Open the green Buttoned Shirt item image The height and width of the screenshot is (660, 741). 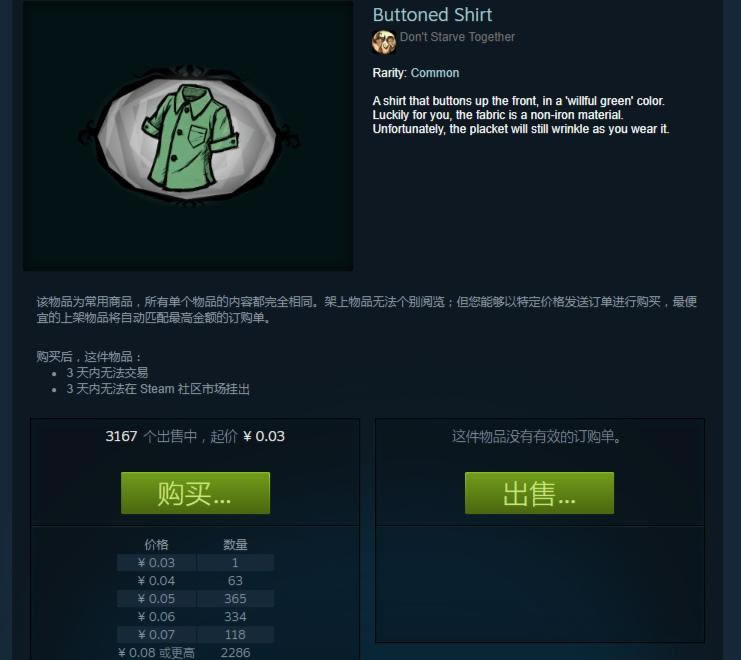point(188,136)
